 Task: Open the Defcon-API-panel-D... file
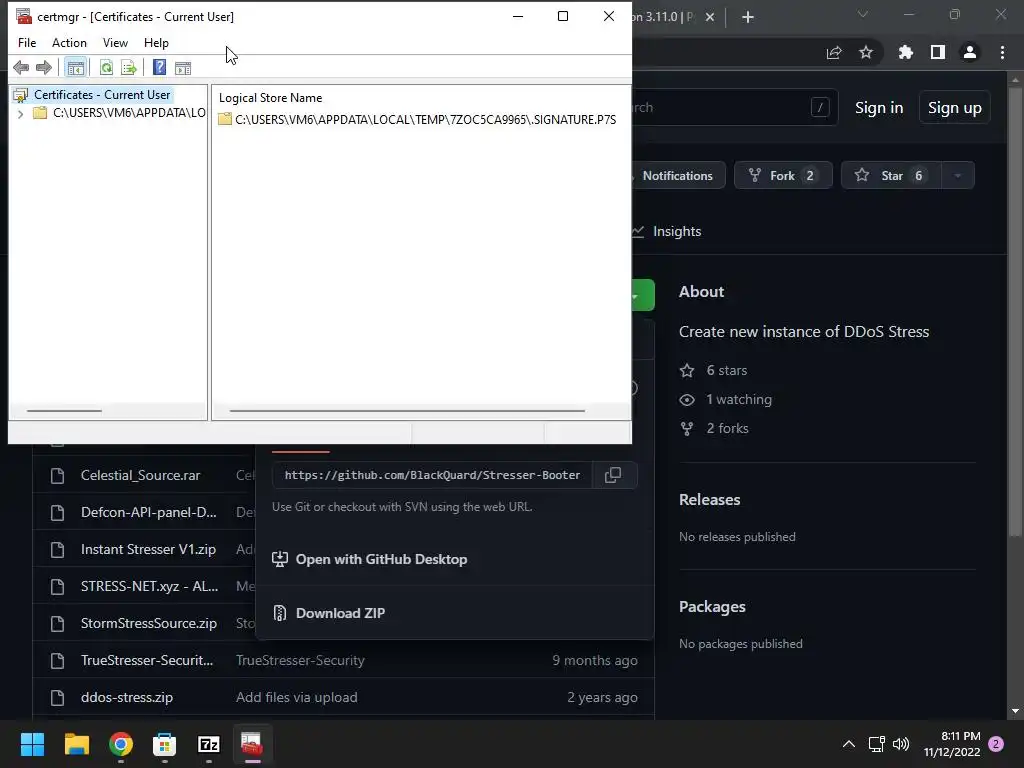click(x=148, y=512)
